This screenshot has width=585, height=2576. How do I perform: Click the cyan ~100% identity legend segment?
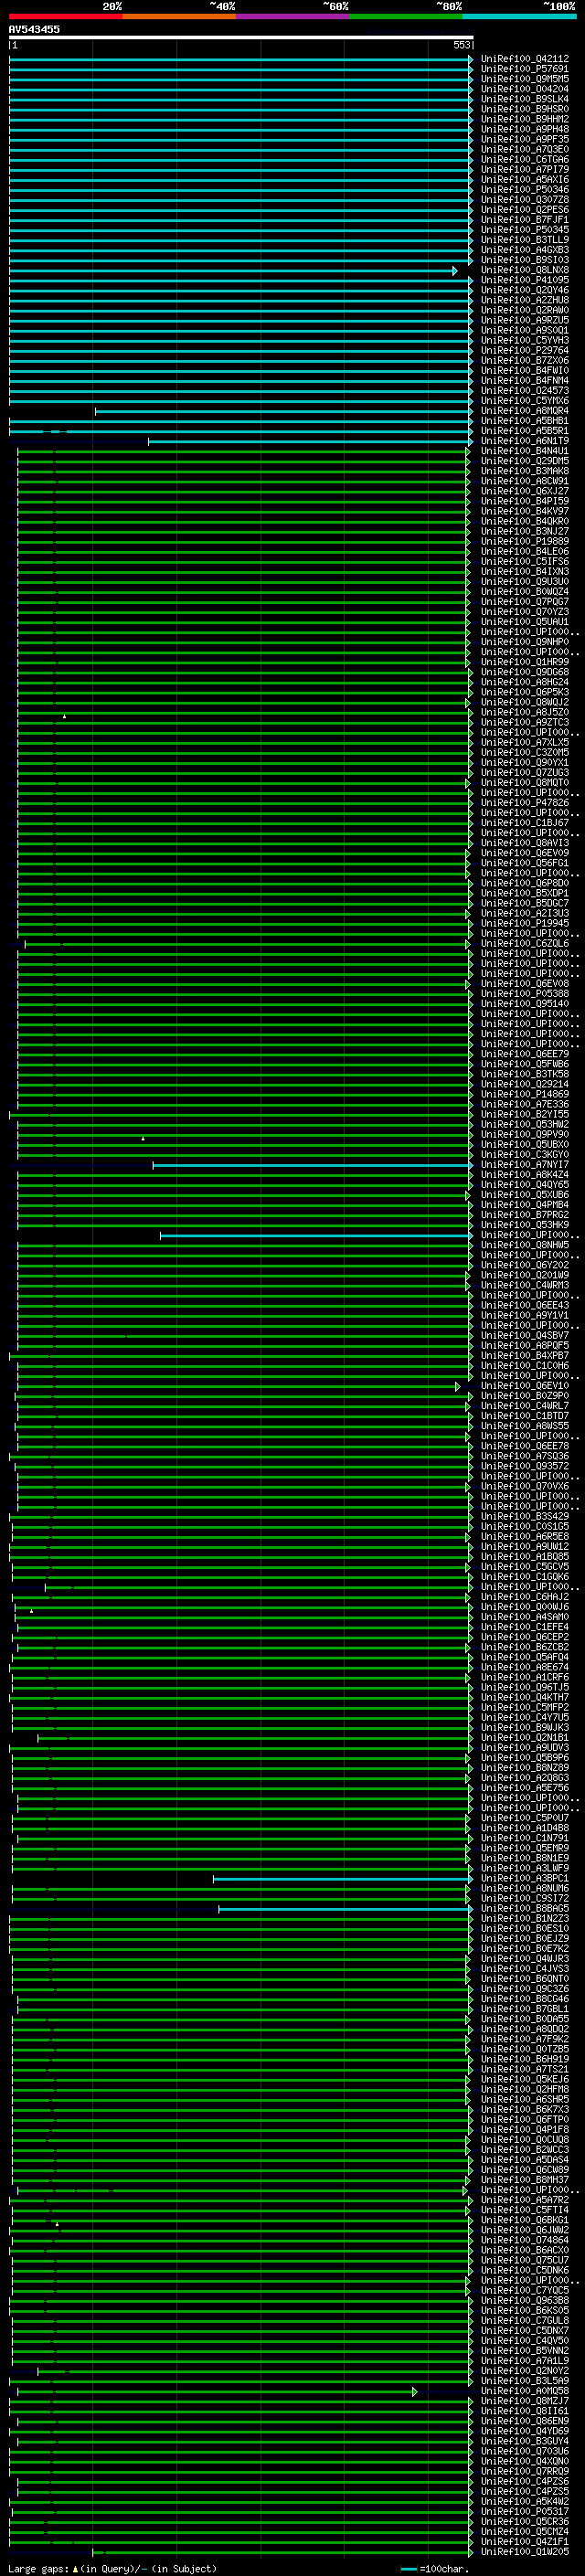click(x=519, y=16)
